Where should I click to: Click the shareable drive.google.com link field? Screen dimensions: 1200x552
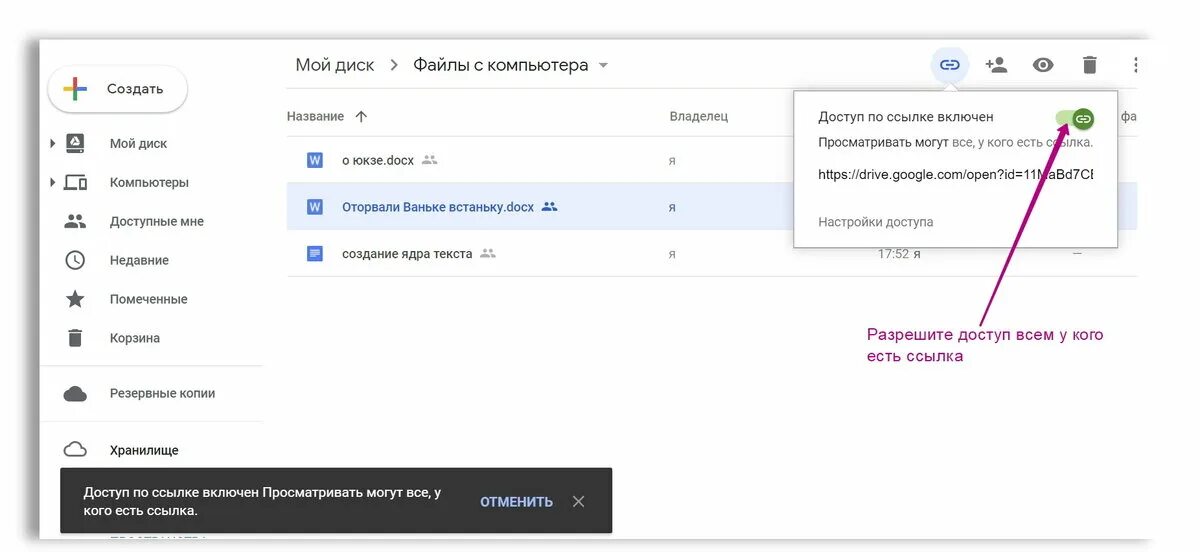(x=956, y=174)
